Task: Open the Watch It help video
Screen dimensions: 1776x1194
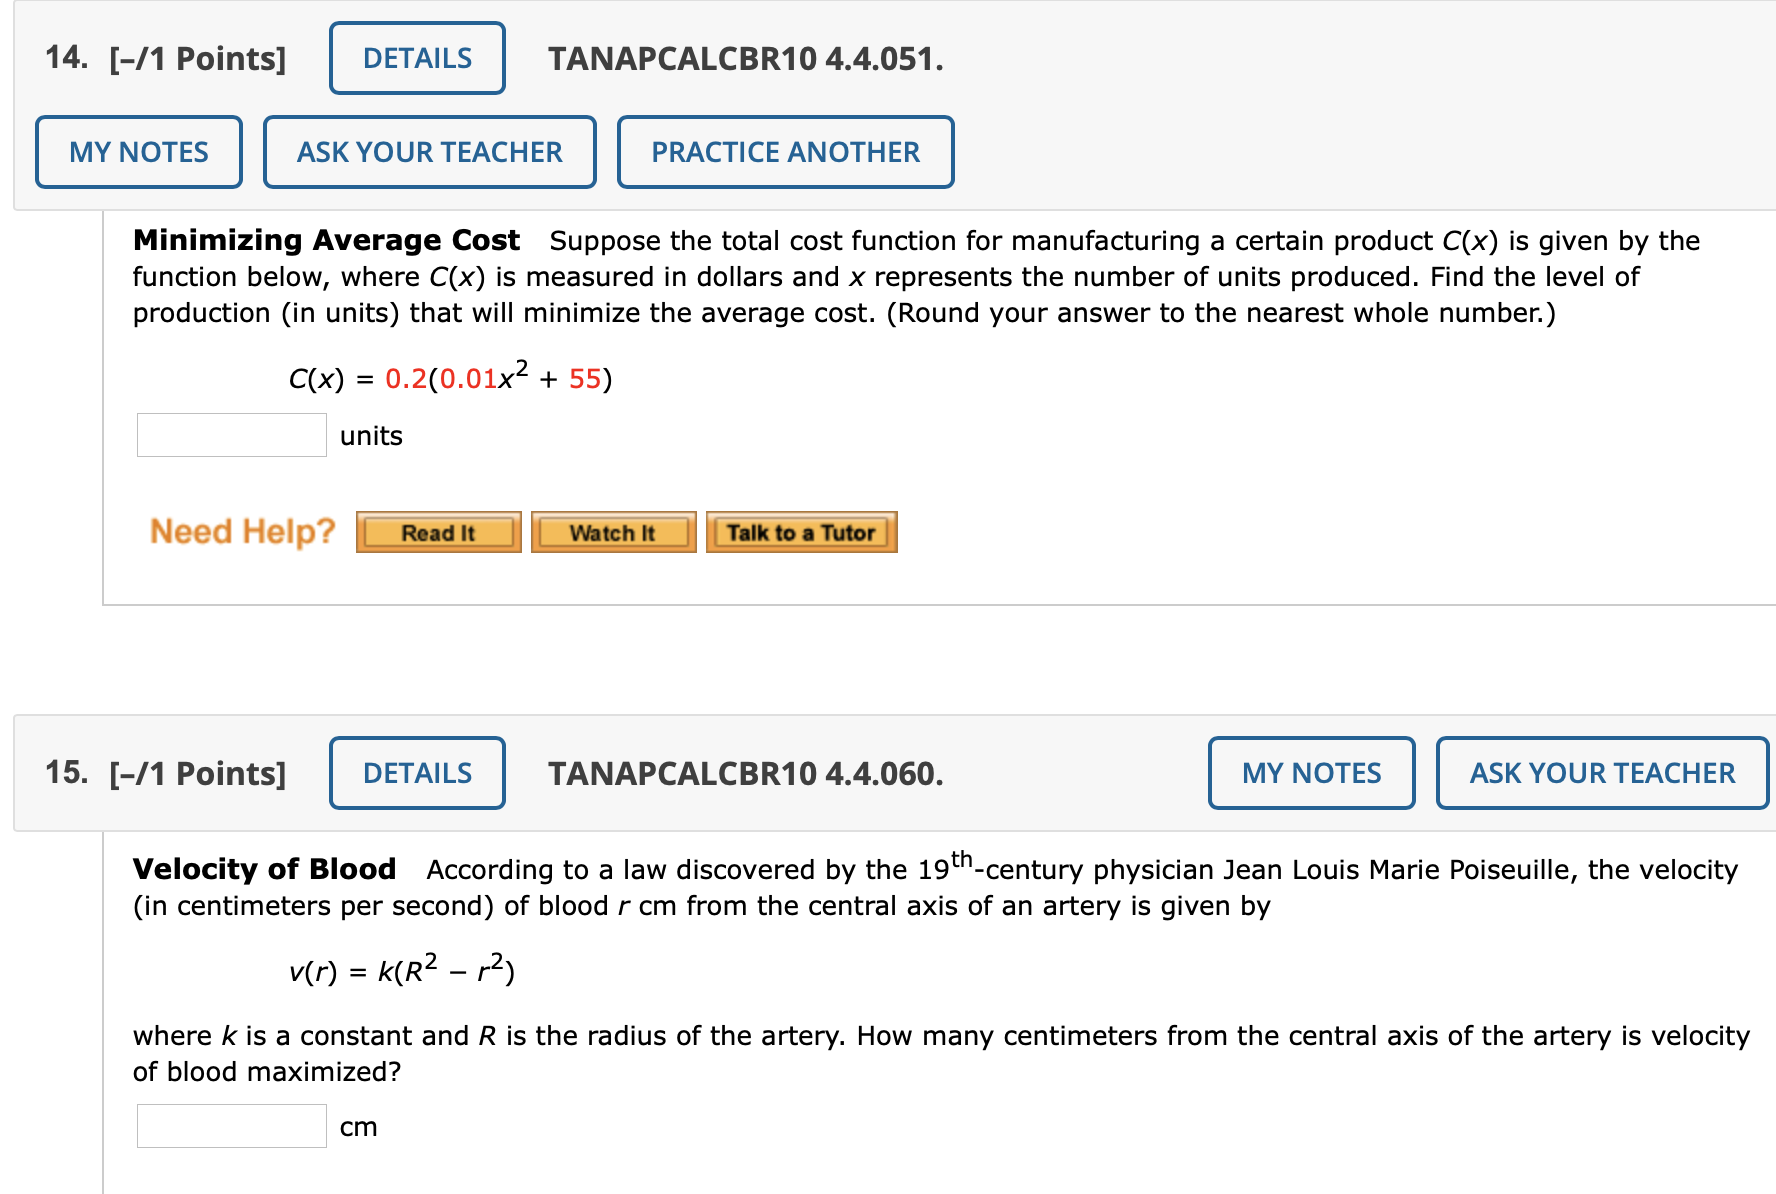Action: pyautogui.click(x=613, y=532)
